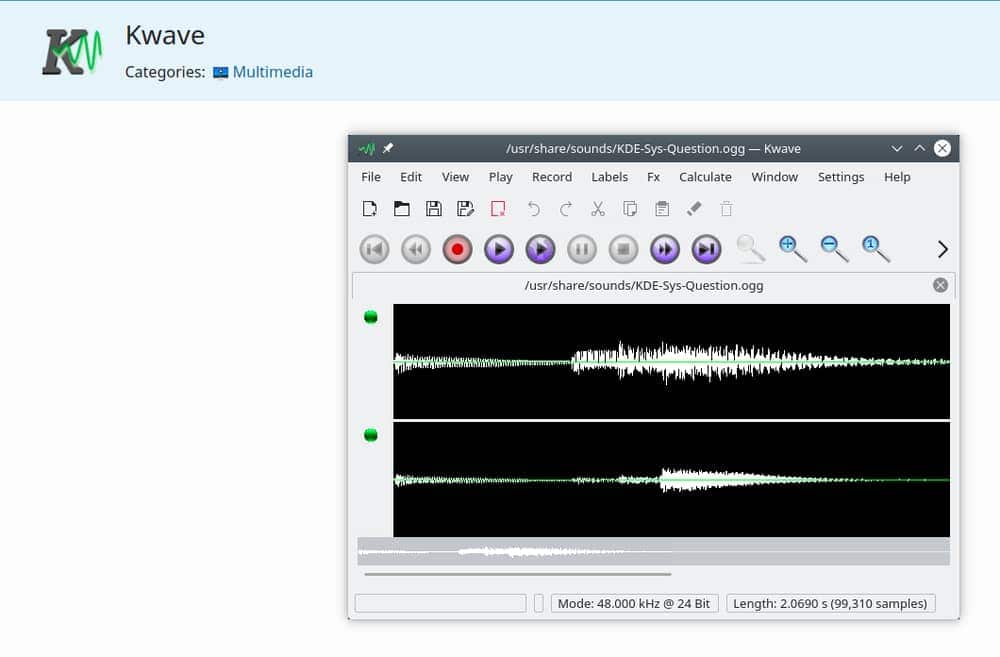The image size is (1000, 657).
Task: Click the eraser icon in toolbar
Action: 694,209
